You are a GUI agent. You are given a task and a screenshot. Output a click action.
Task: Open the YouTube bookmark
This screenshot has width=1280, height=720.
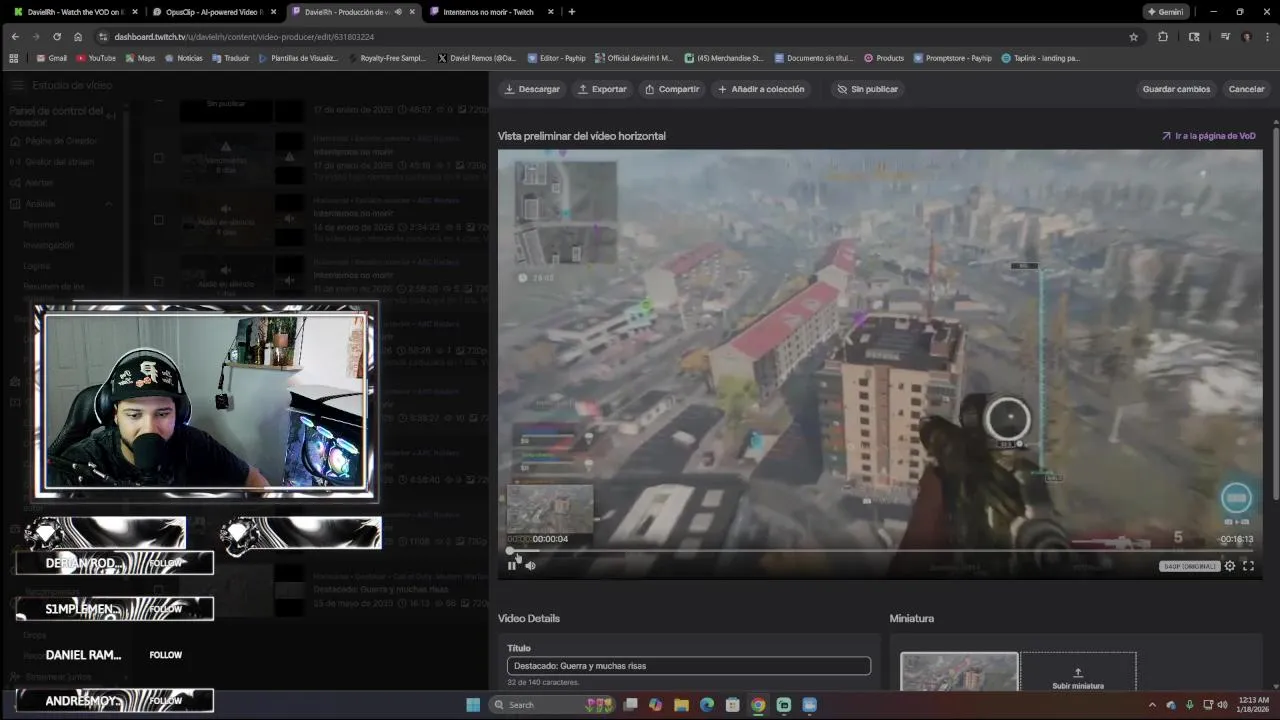pos(96,58)
